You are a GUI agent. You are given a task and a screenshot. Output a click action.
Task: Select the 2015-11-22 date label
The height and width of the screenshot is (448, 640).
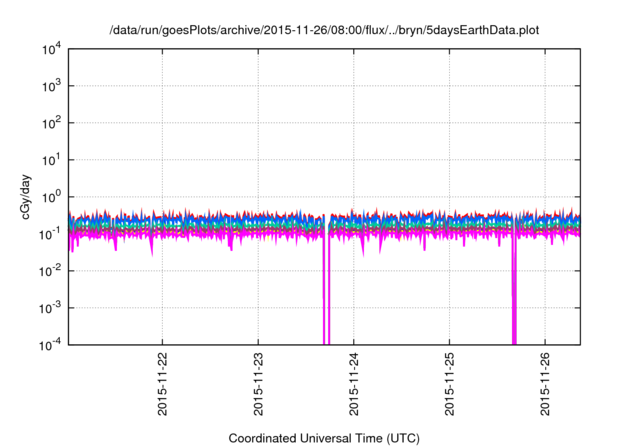pyautogui.click(x=162, y=384)
